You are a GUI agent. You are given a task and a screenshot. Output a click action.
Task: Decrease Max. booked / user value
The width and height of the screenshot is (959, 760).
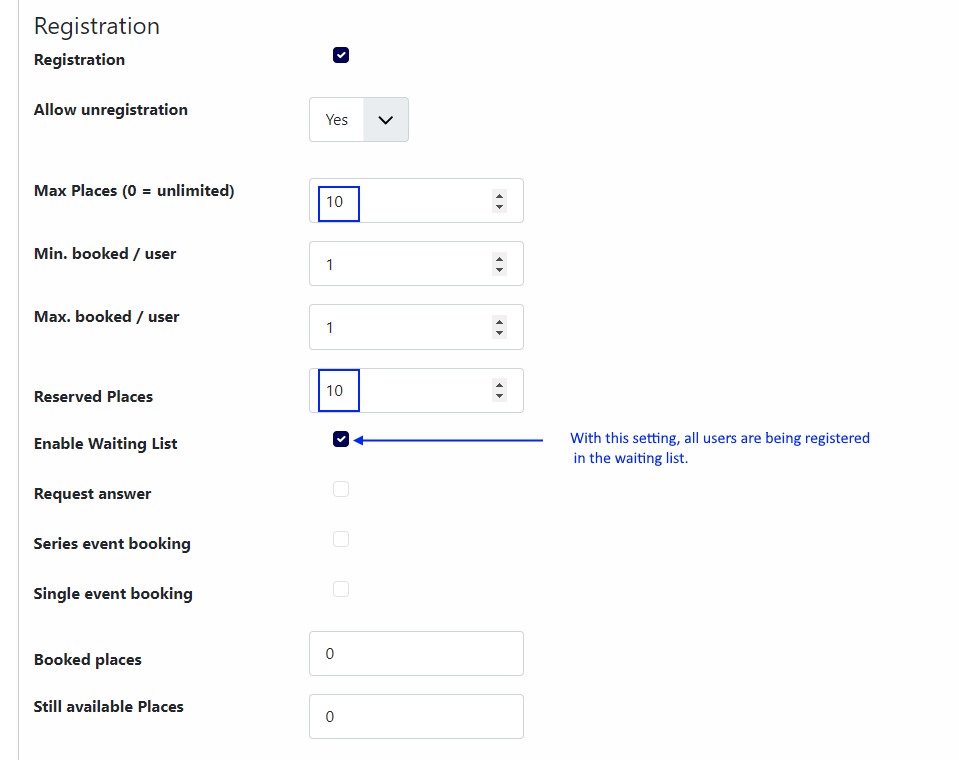pos(500,333)
